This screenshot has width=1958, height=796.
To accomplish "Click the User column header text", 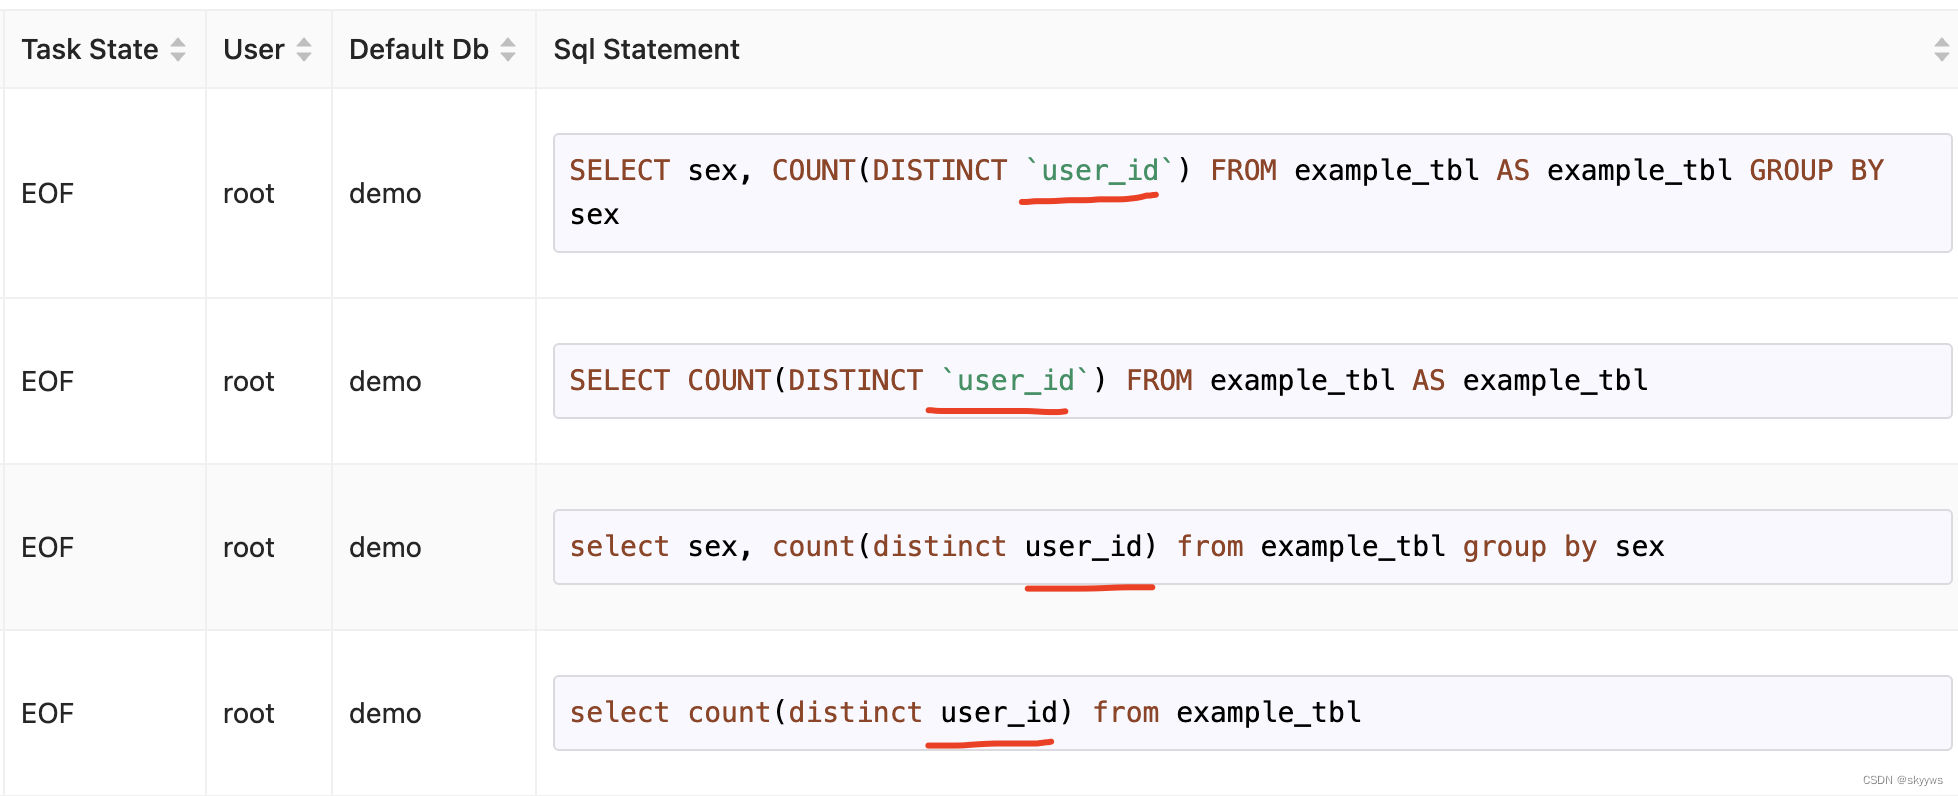I will 254,49.
